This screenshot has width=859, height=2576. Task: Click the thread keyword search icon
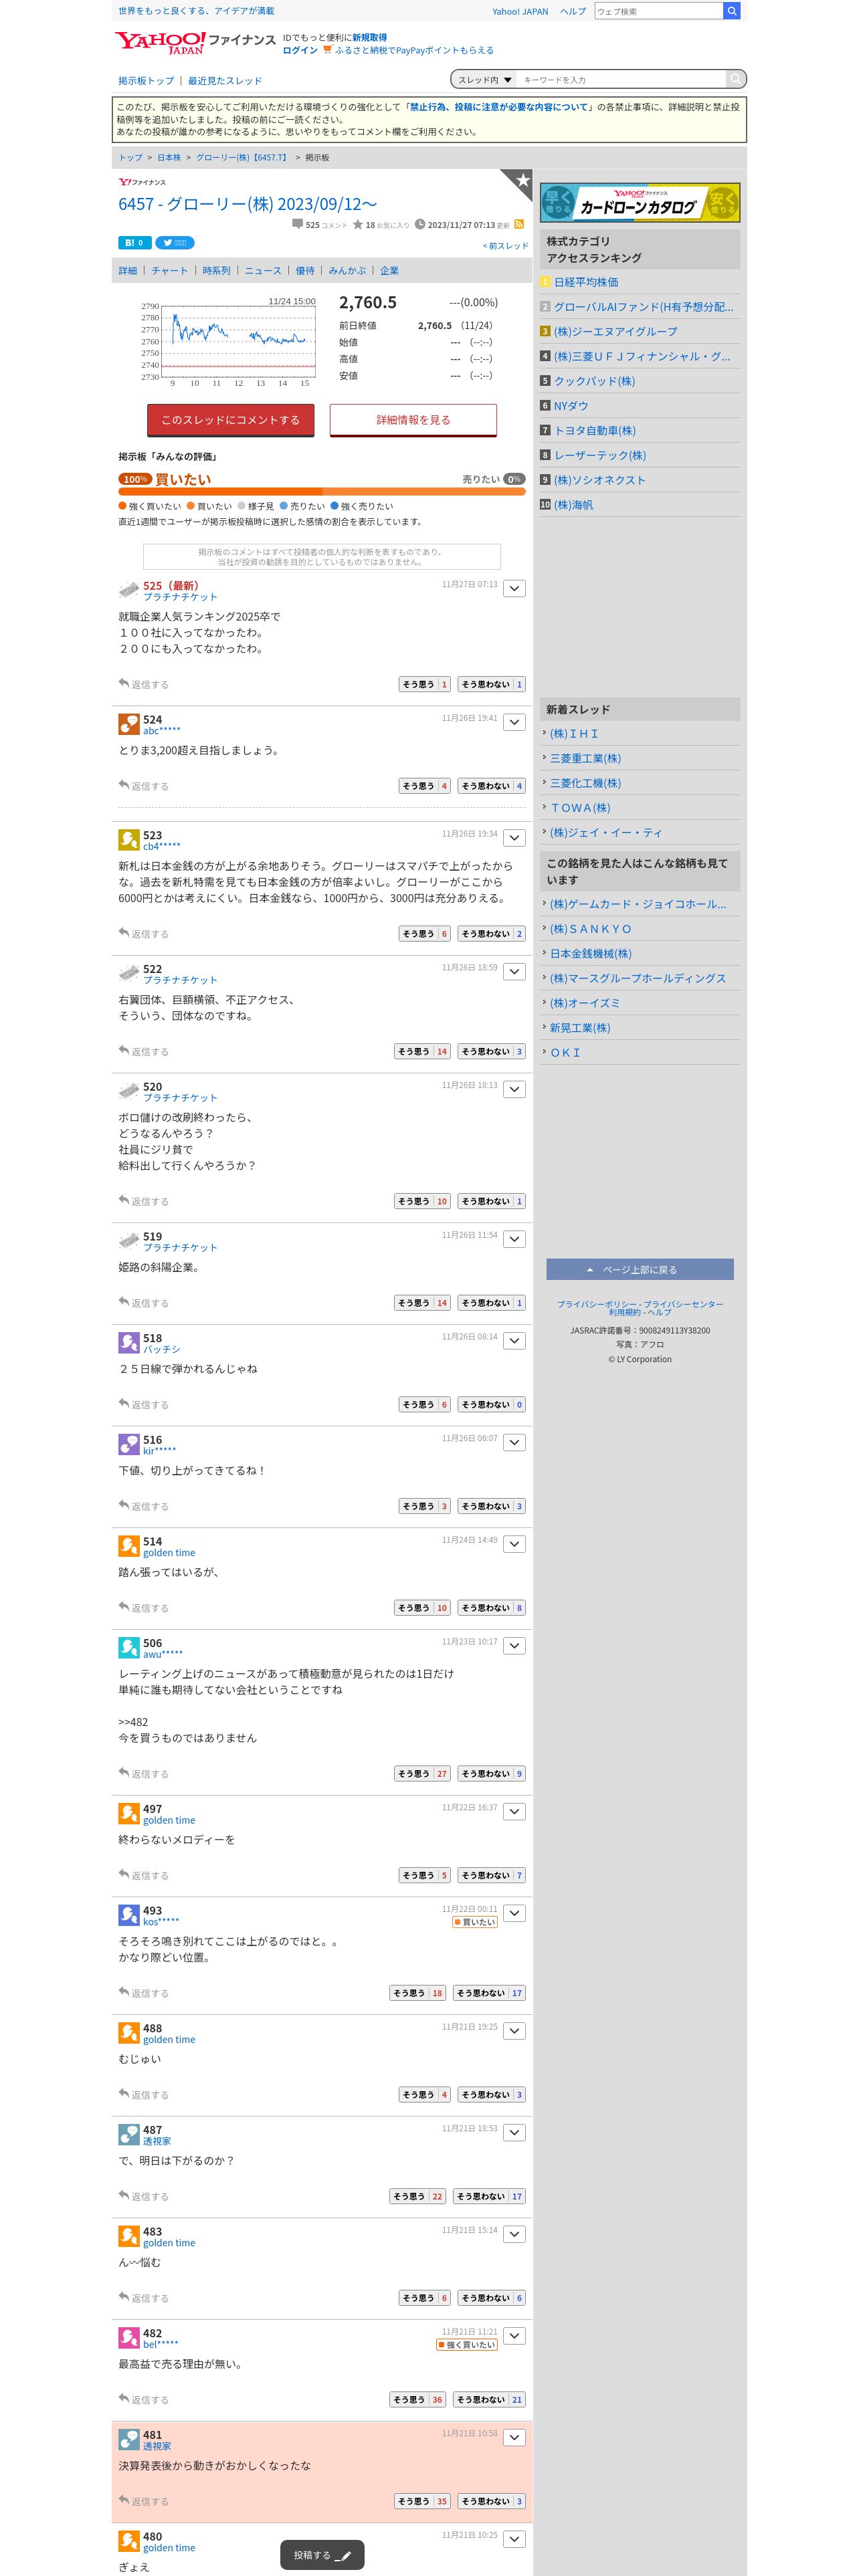point(735,79)
